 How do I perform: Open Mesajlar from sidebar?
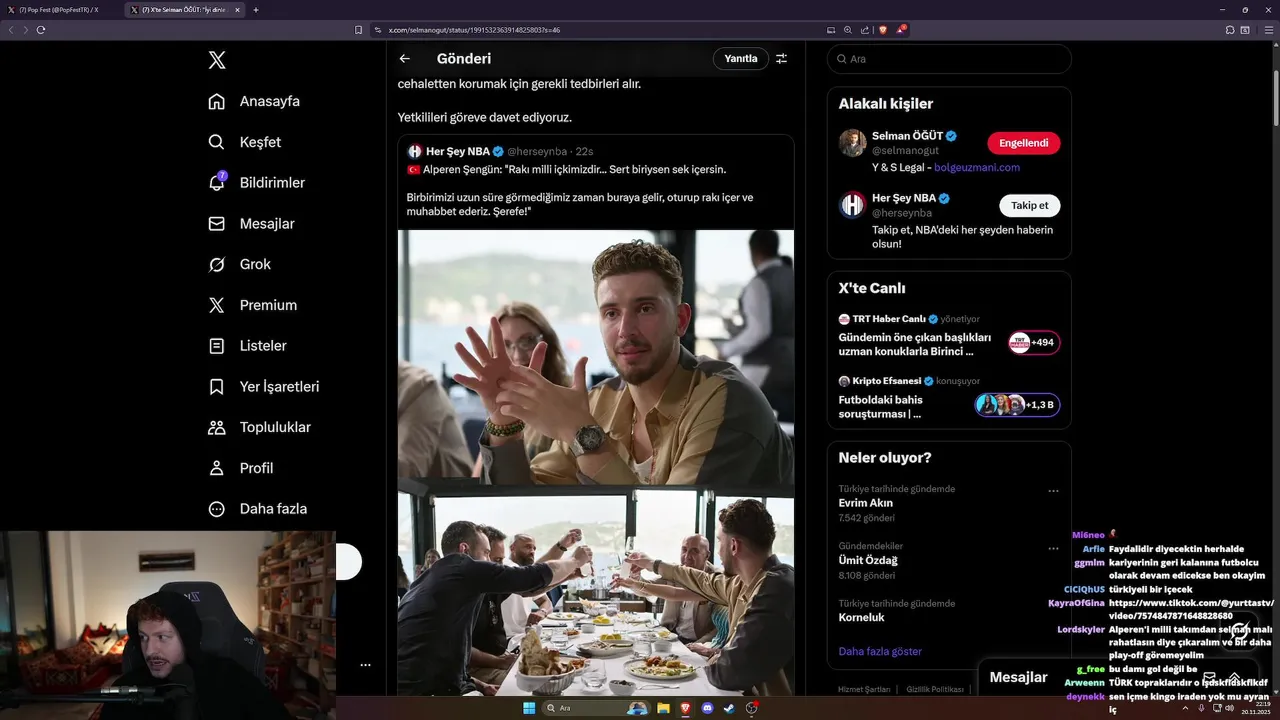[x=251, y=224]
